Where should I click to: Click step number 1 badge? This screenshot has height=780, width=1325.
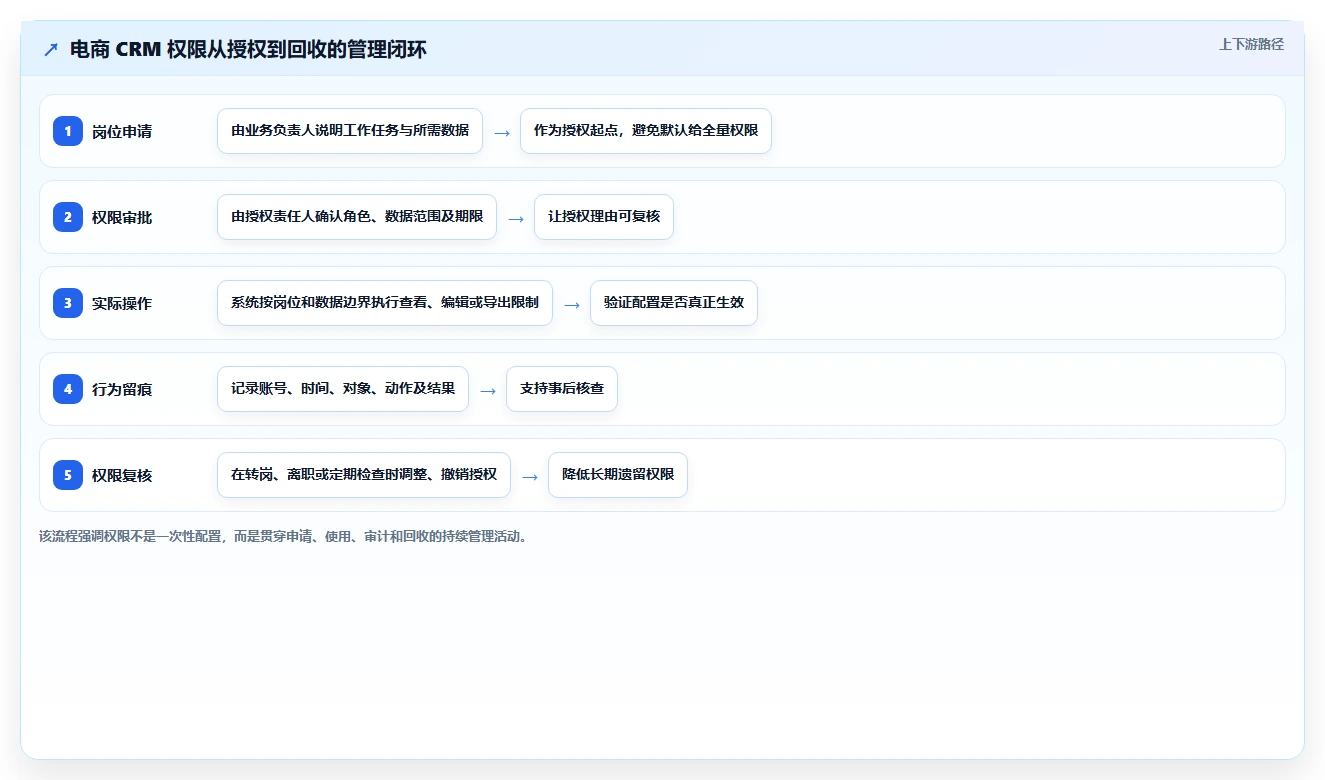(68, 131)
